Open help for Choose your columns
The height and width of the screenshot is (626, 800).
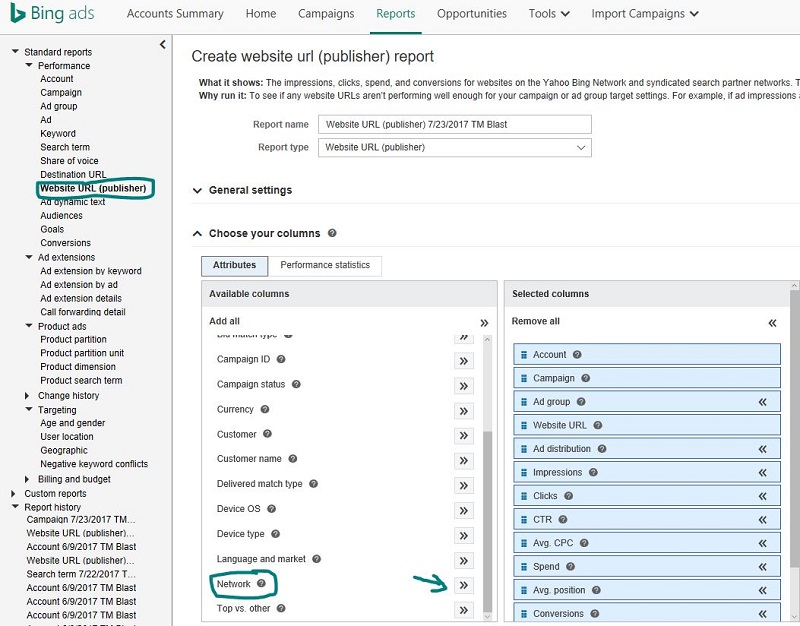(332, 233)
